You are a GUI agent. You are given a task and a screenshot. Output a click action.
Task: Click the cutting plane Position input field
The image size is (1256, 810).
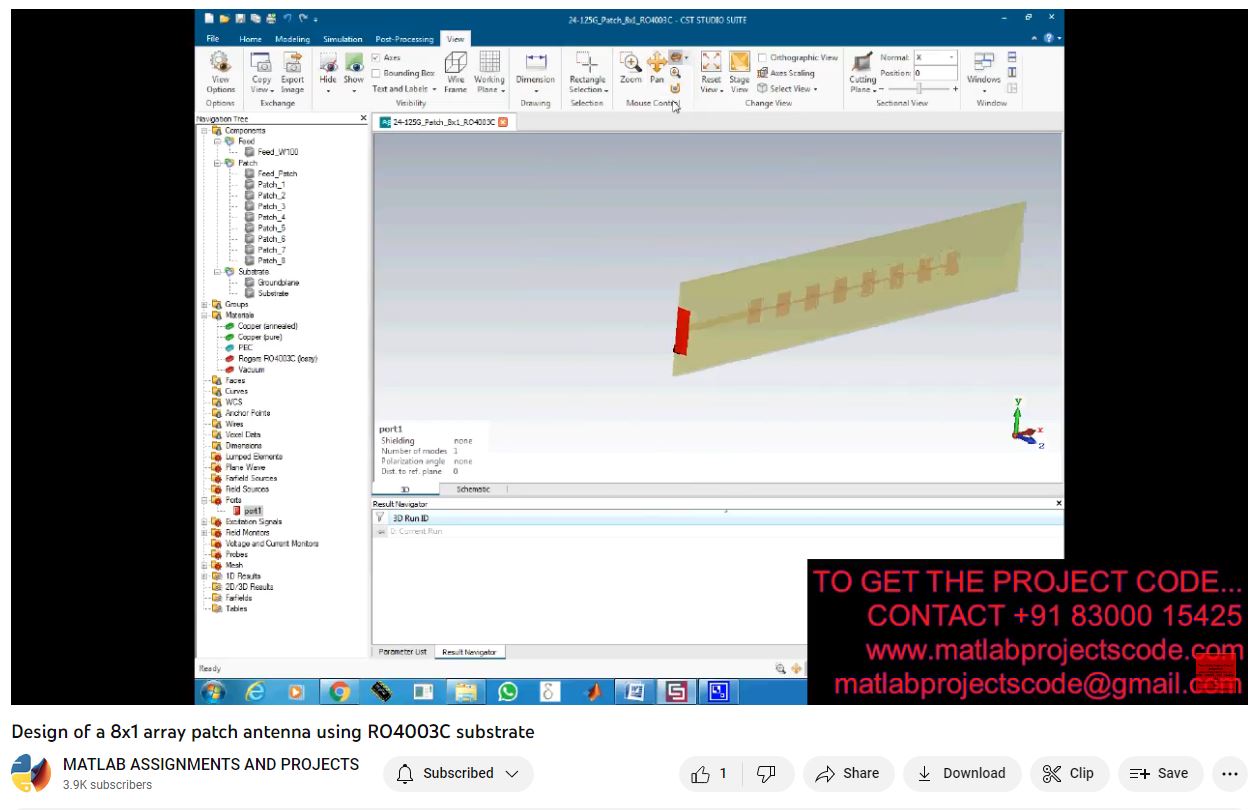tap(935, 73)
